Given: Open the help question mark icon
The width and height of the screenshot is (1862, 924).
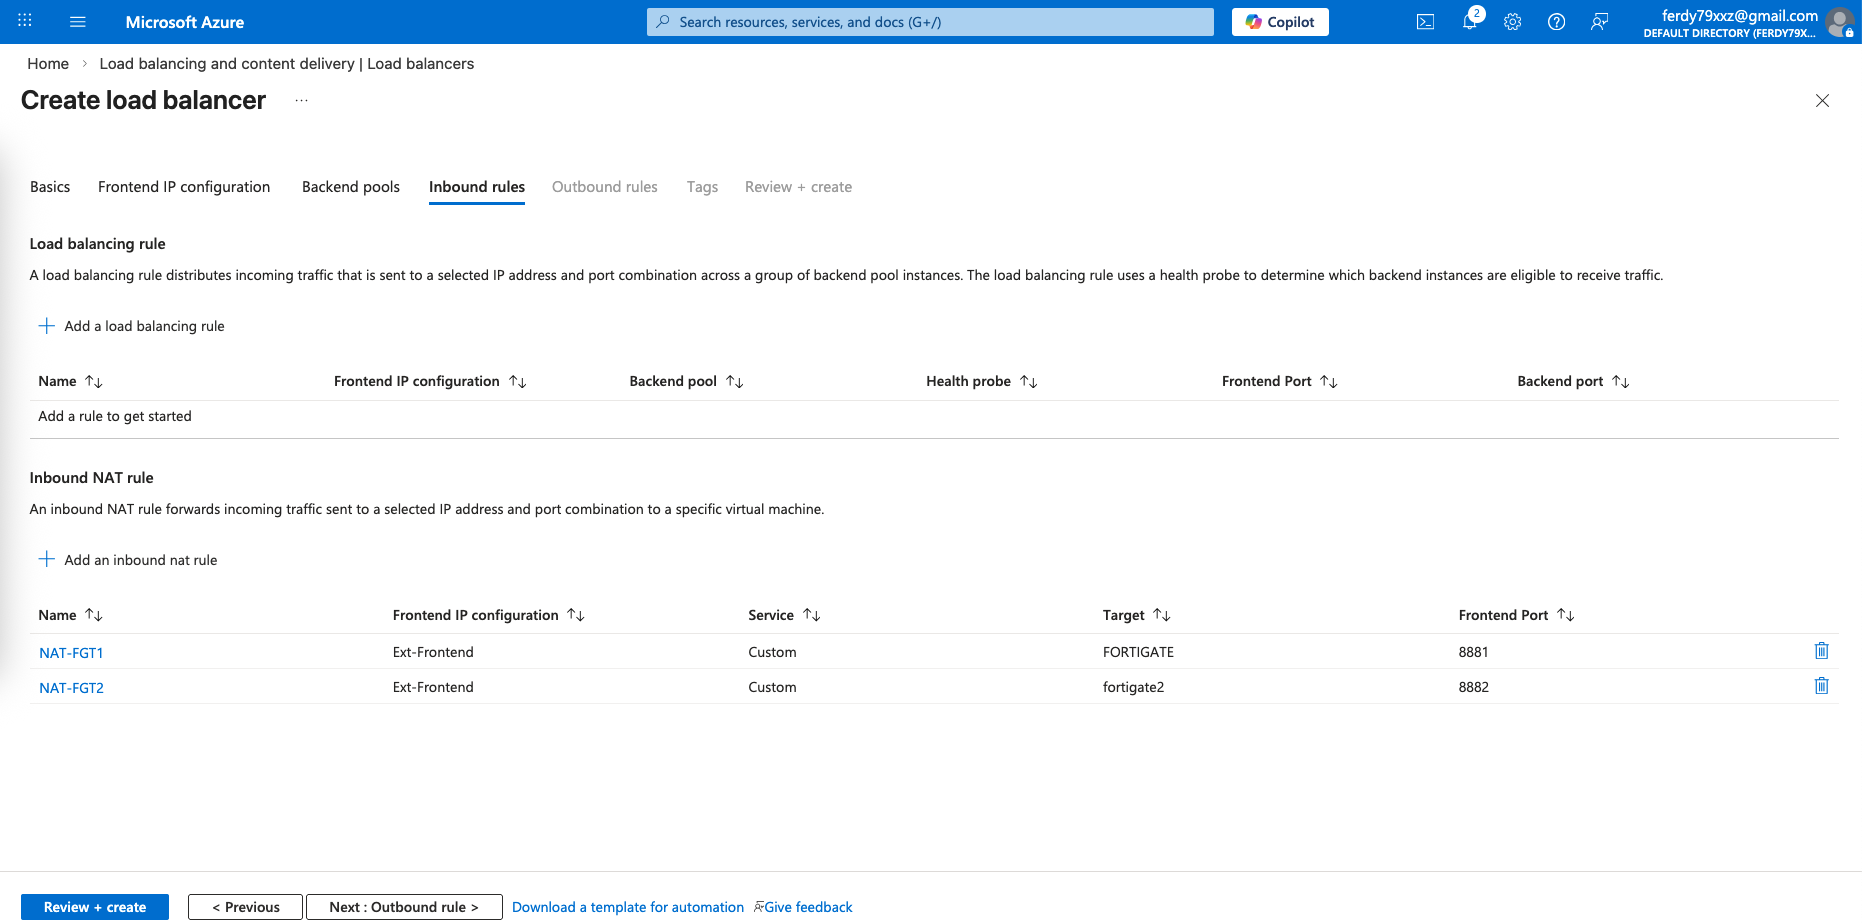Looking at the screenshot, I should 1556,22.
